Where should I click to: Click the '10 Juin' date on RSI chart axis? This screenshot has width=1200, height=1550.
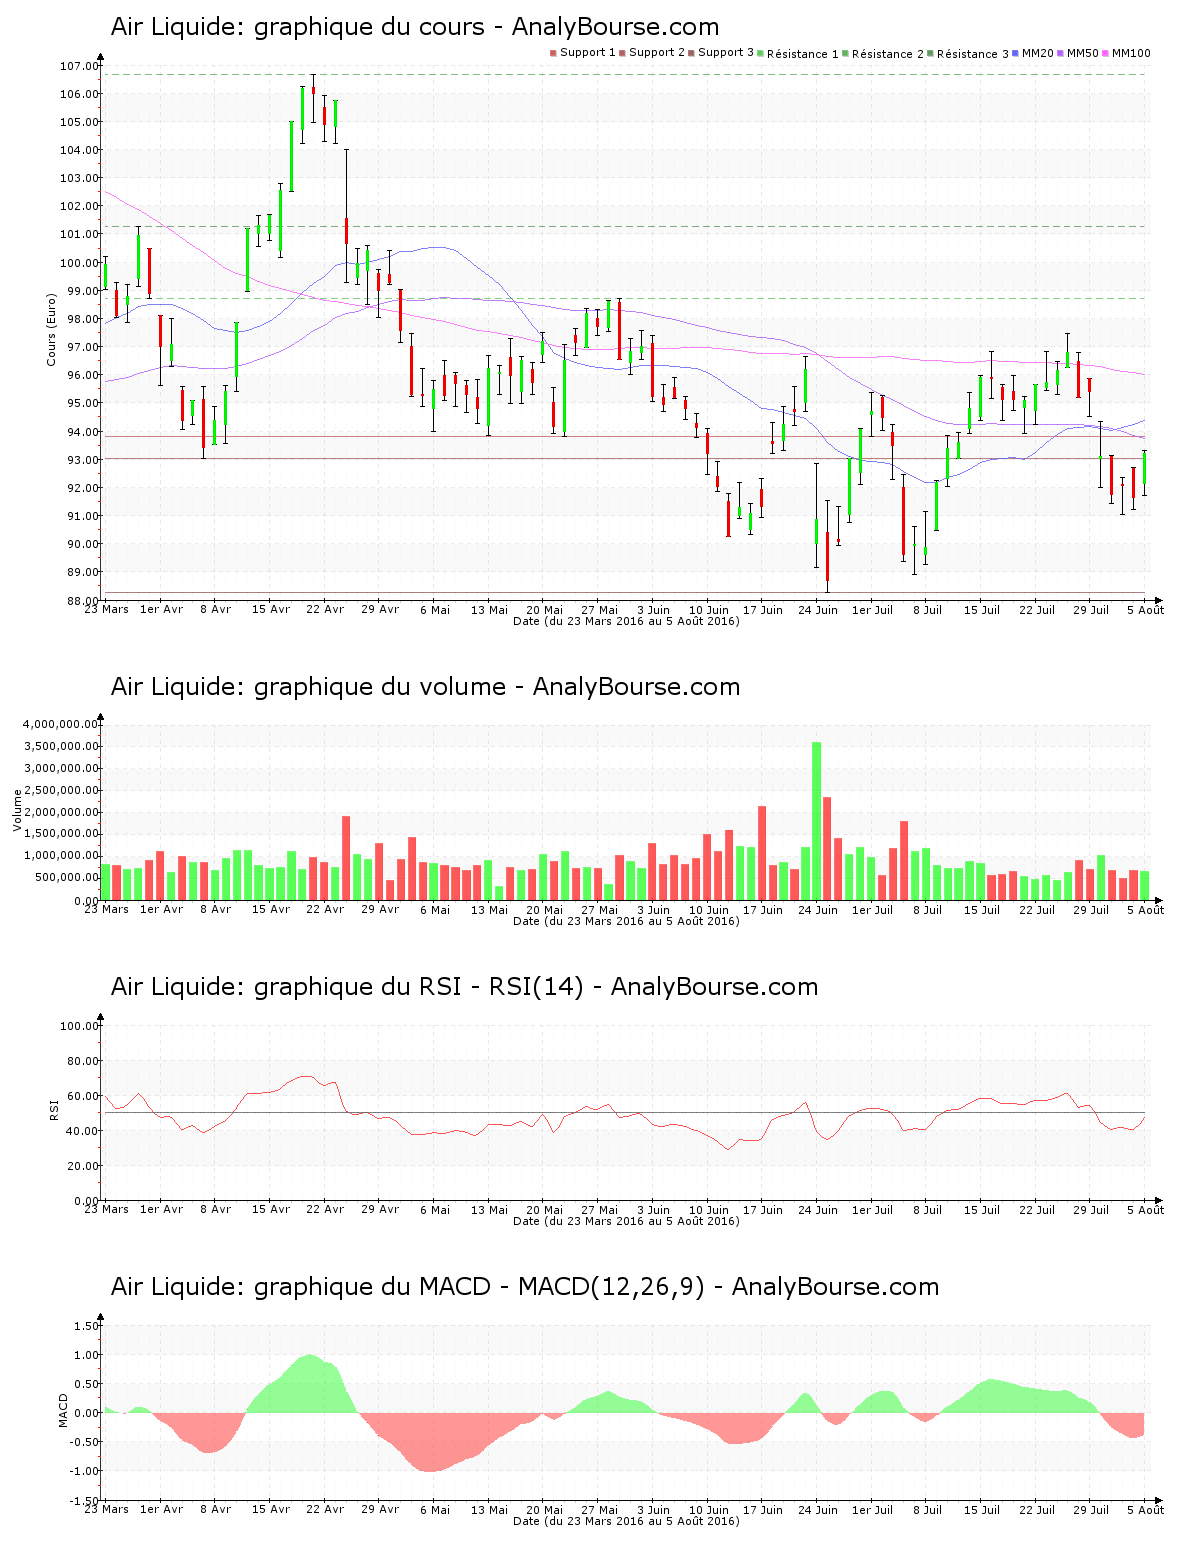point(709,1209)
